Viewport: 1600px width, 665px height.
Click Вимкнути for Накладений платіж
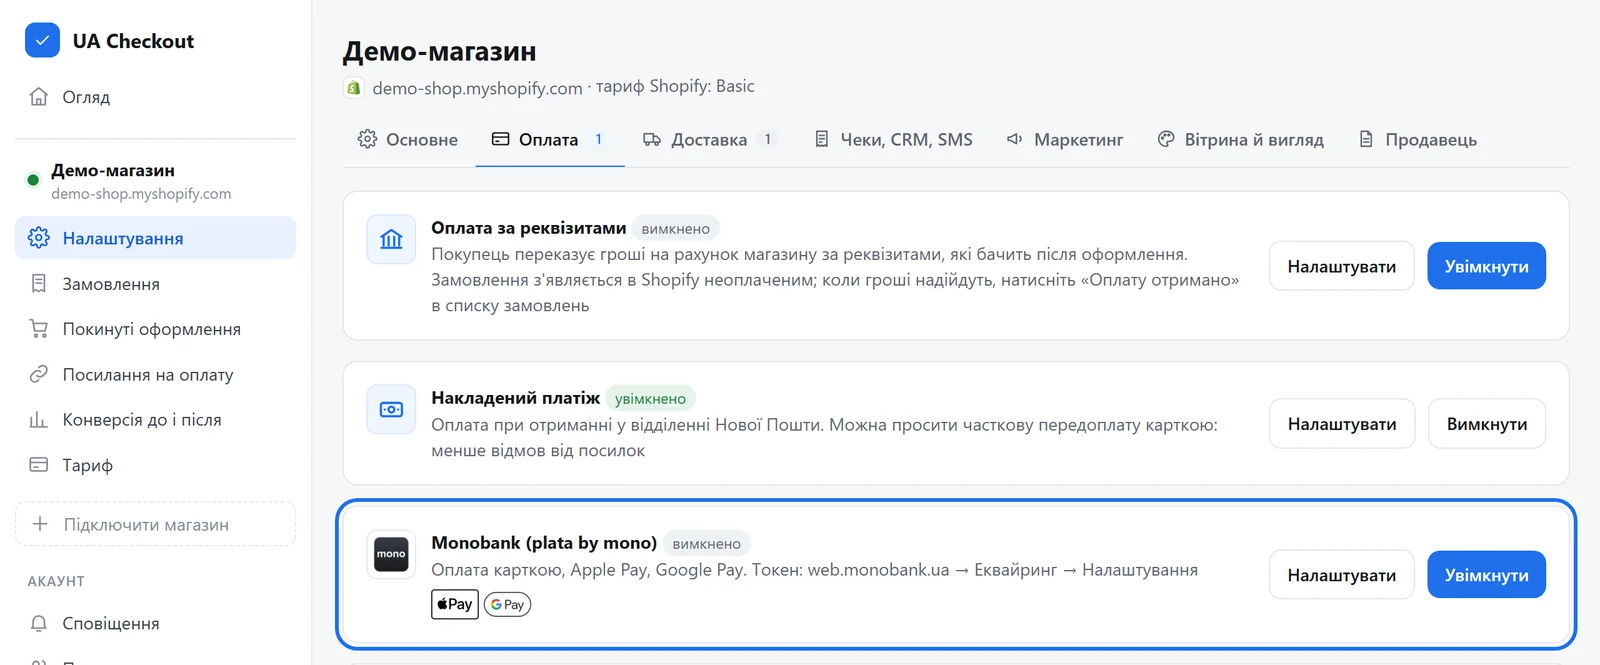coord(1487,424)
